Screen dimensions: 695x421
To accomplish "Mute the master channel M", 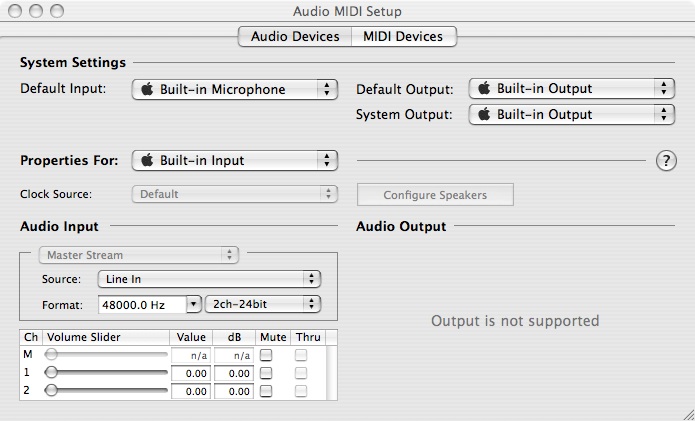I will pos(266,355).
